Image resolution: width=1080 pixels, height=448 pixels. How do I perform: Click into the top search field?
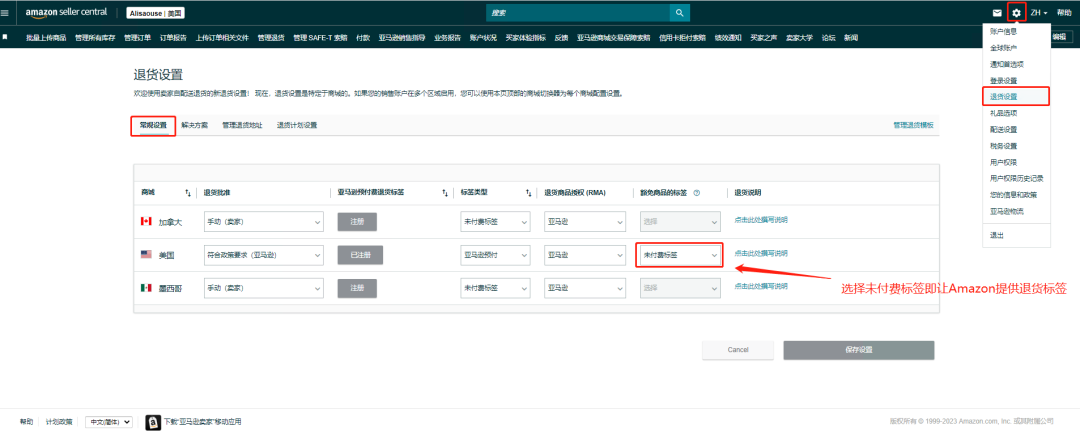click(x=578, y=12)
